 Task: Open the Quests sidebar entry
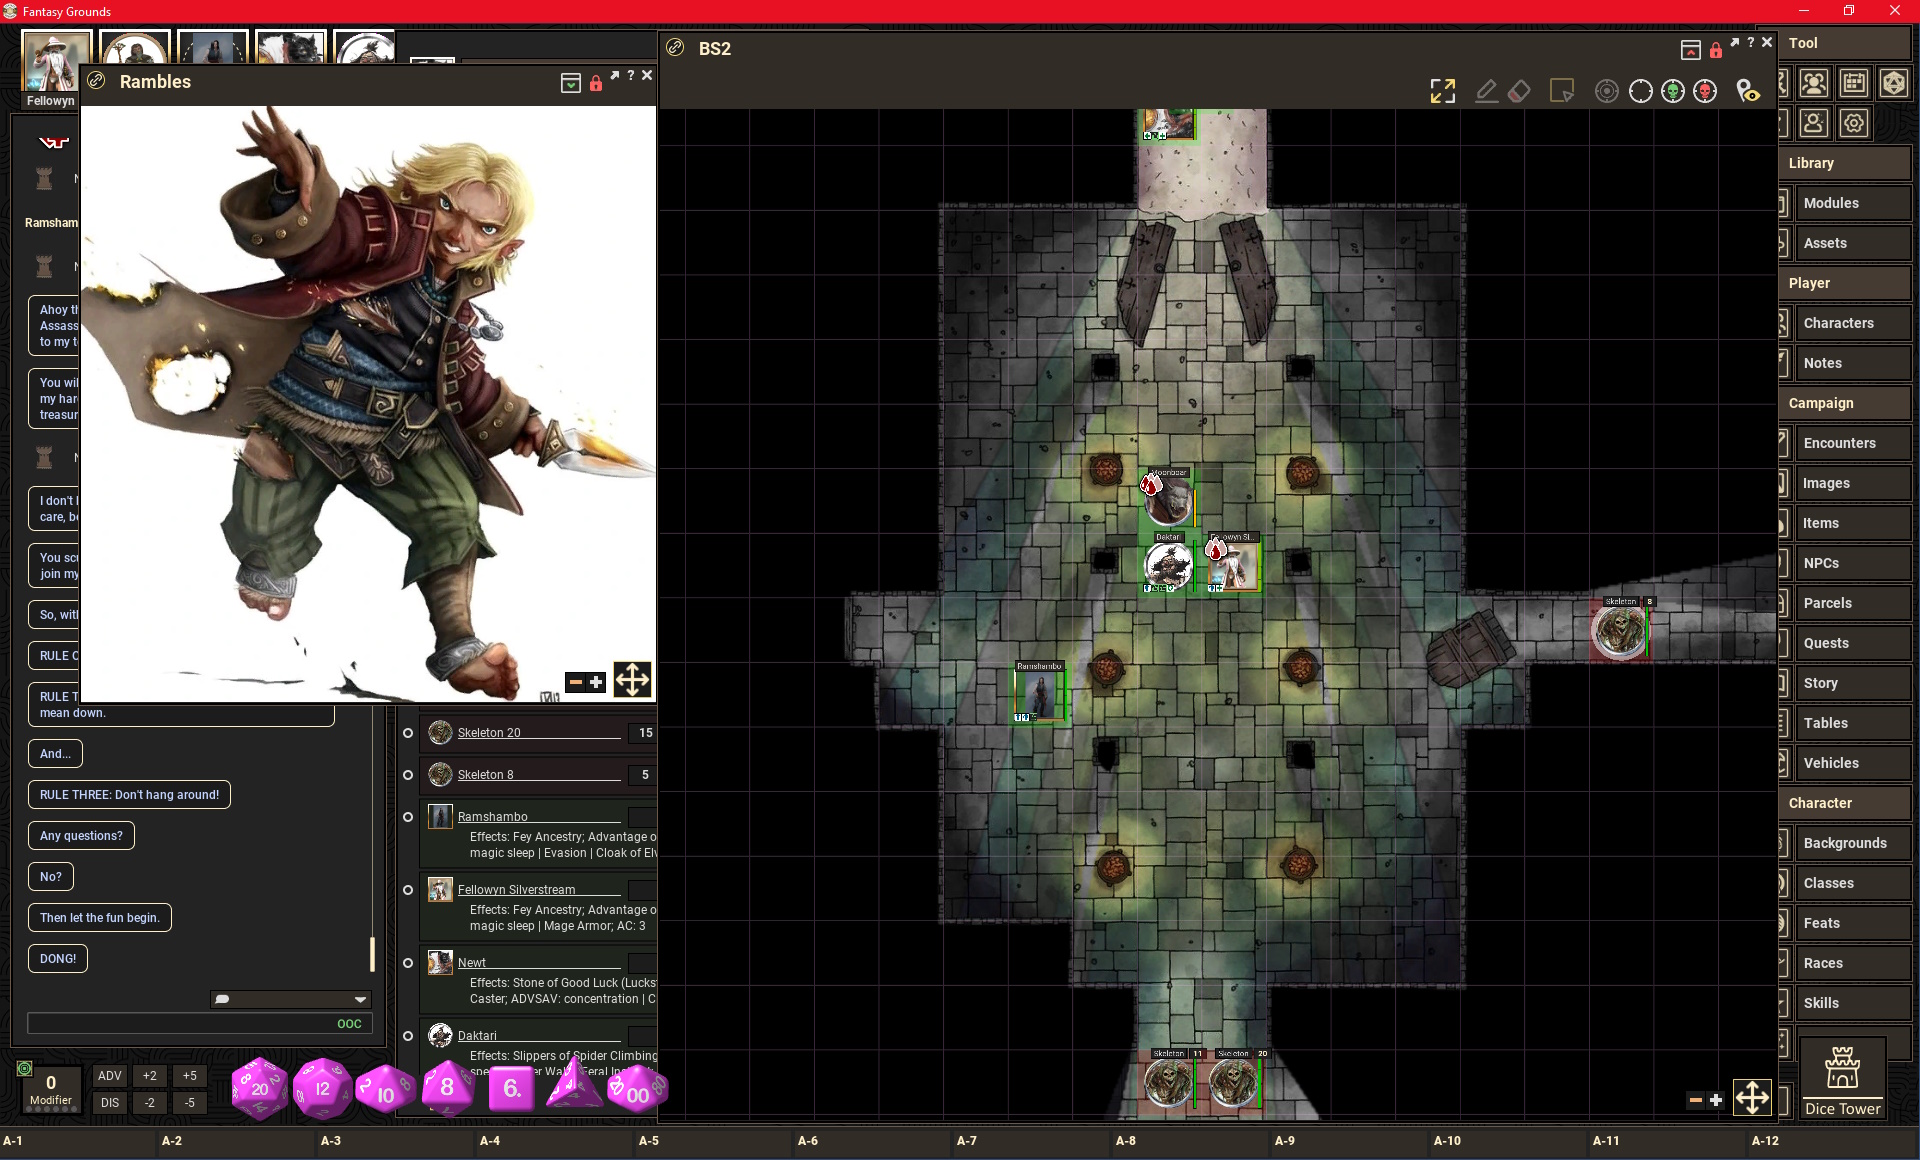(1852, 643)
